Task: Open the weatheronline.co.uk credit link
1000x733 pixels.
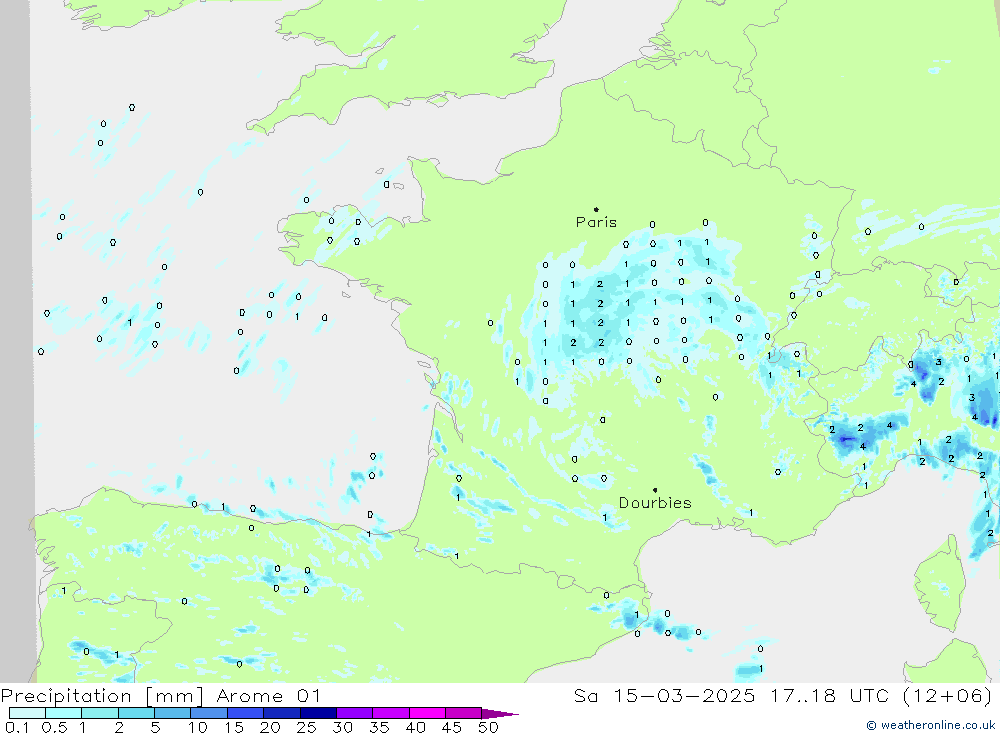Action: [x=930, y=725]
